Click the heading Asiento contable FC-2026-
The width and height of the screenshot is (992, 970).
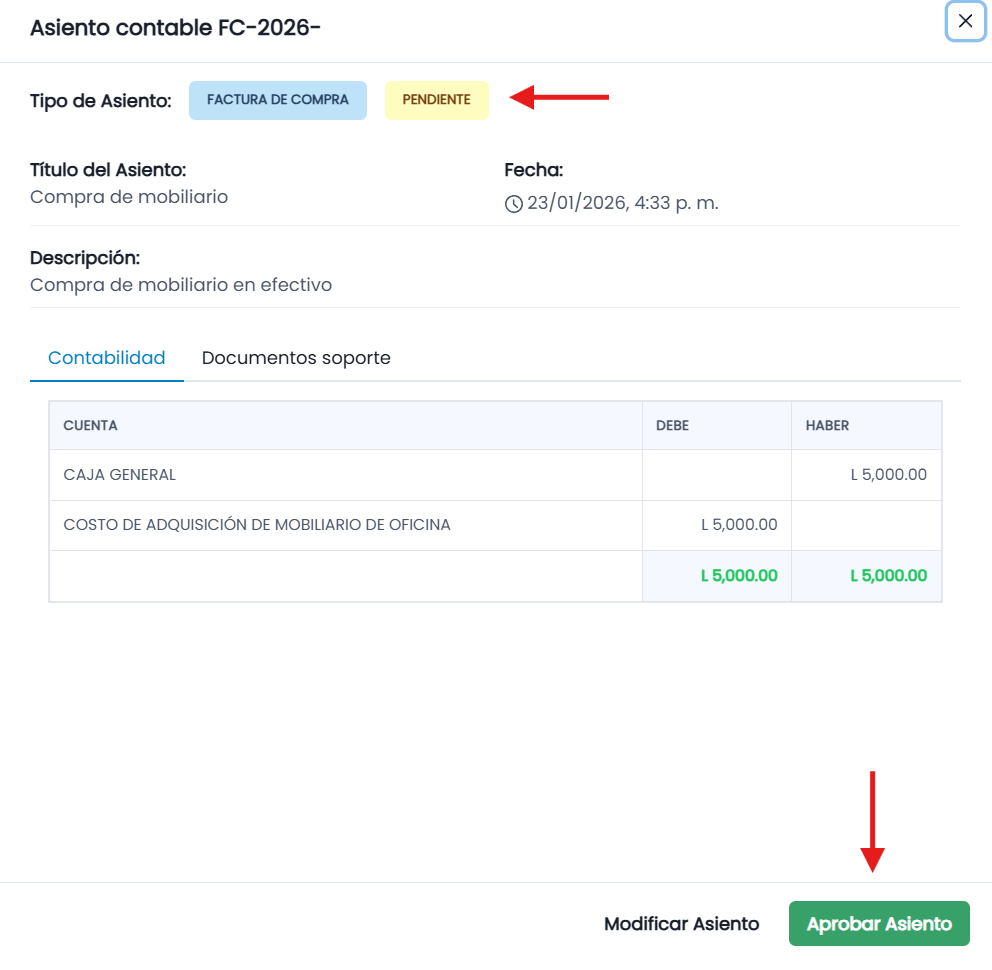coord(175,28)
